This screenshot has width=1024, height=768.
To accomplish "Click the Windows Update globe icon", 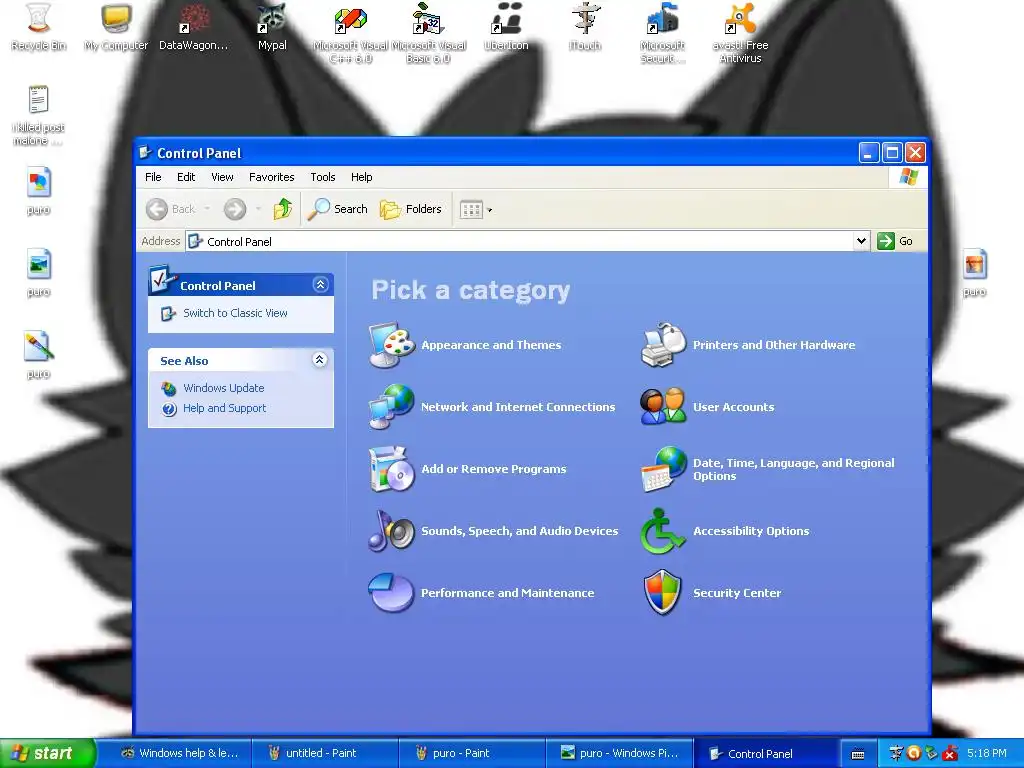I will (169, 389).
